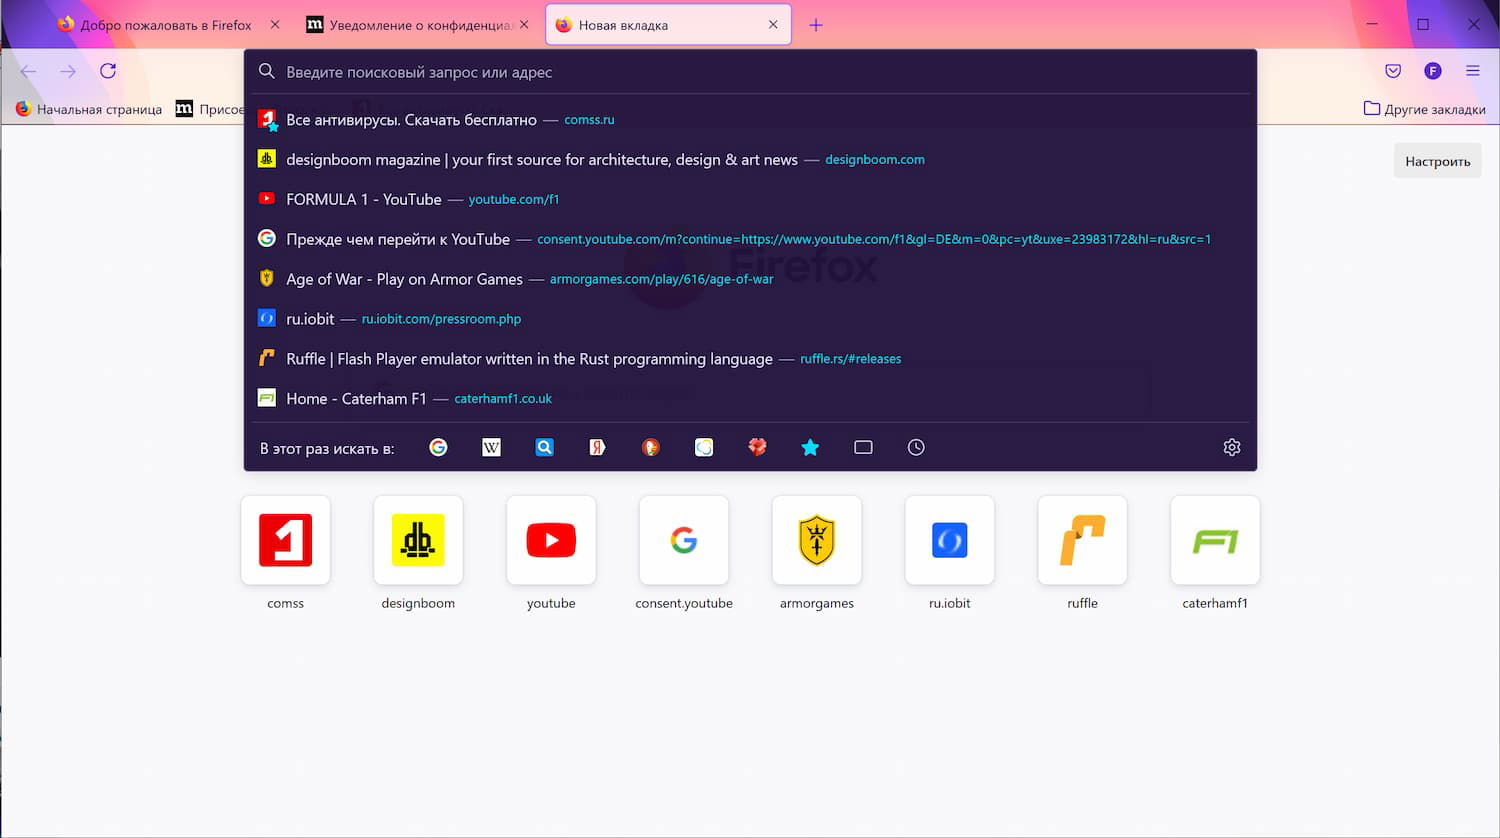This screenshot has height=838, width=1500.
Task: Search in history via the clock icon
Action: (916, 447)
